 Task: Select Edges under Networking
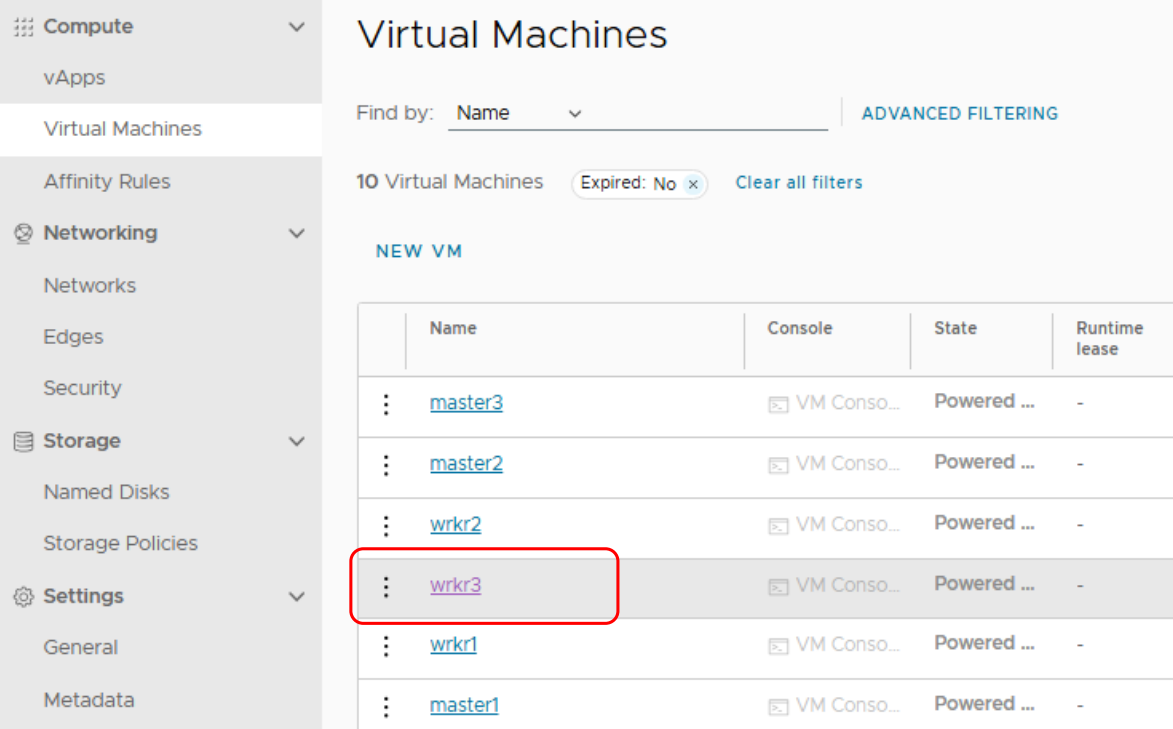[x=73, y=337]
